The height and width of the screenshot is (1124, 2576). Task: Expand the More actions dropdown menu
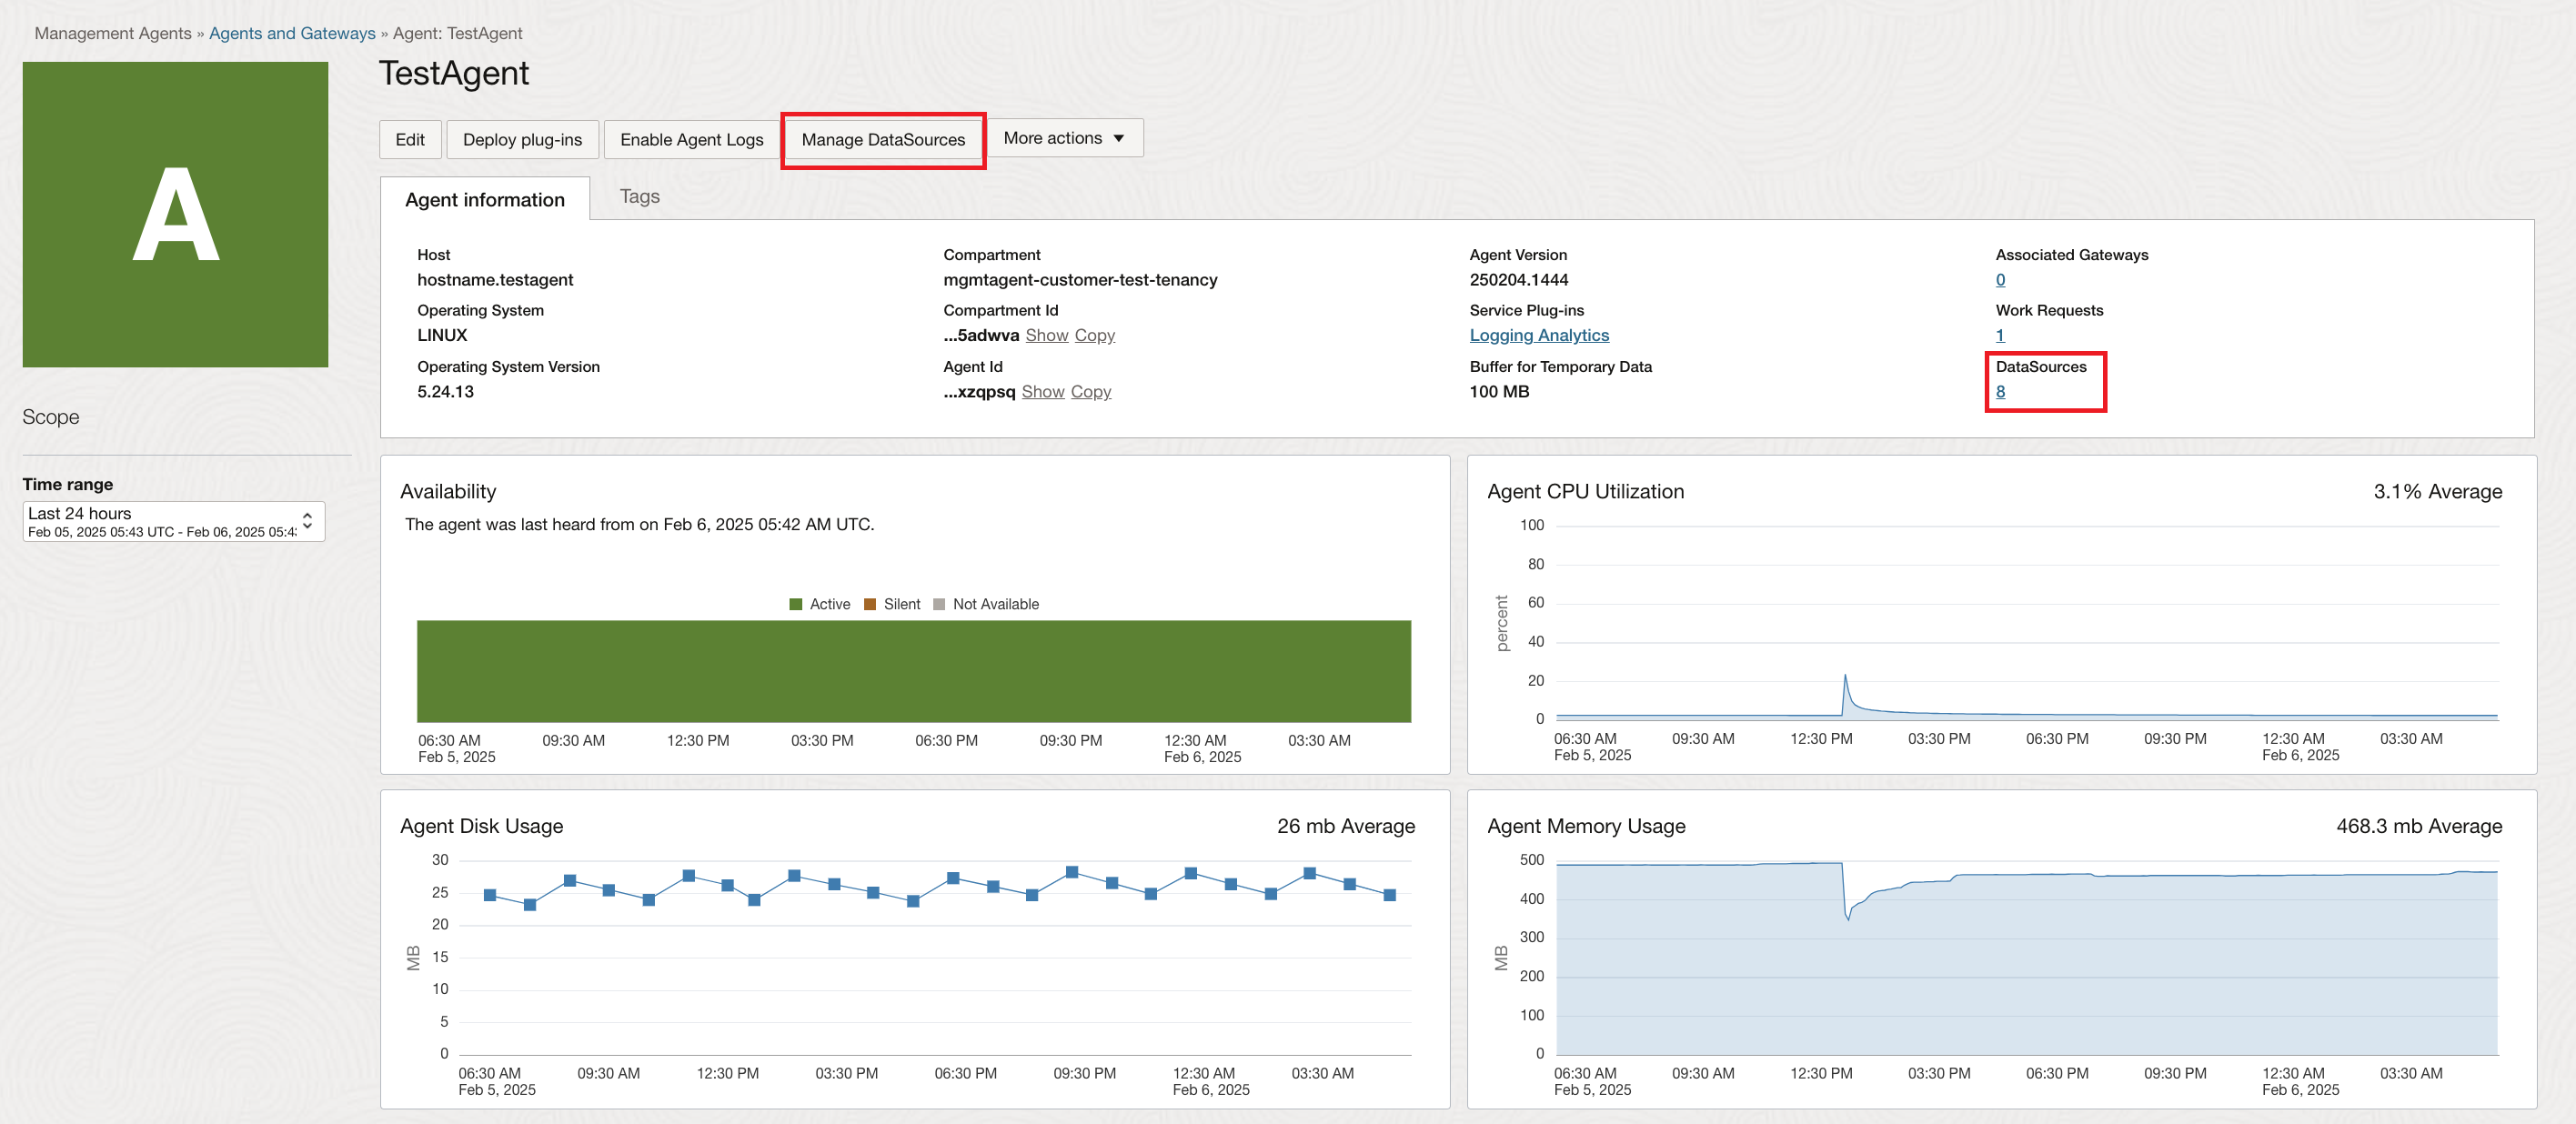[x=1064, y=138]
